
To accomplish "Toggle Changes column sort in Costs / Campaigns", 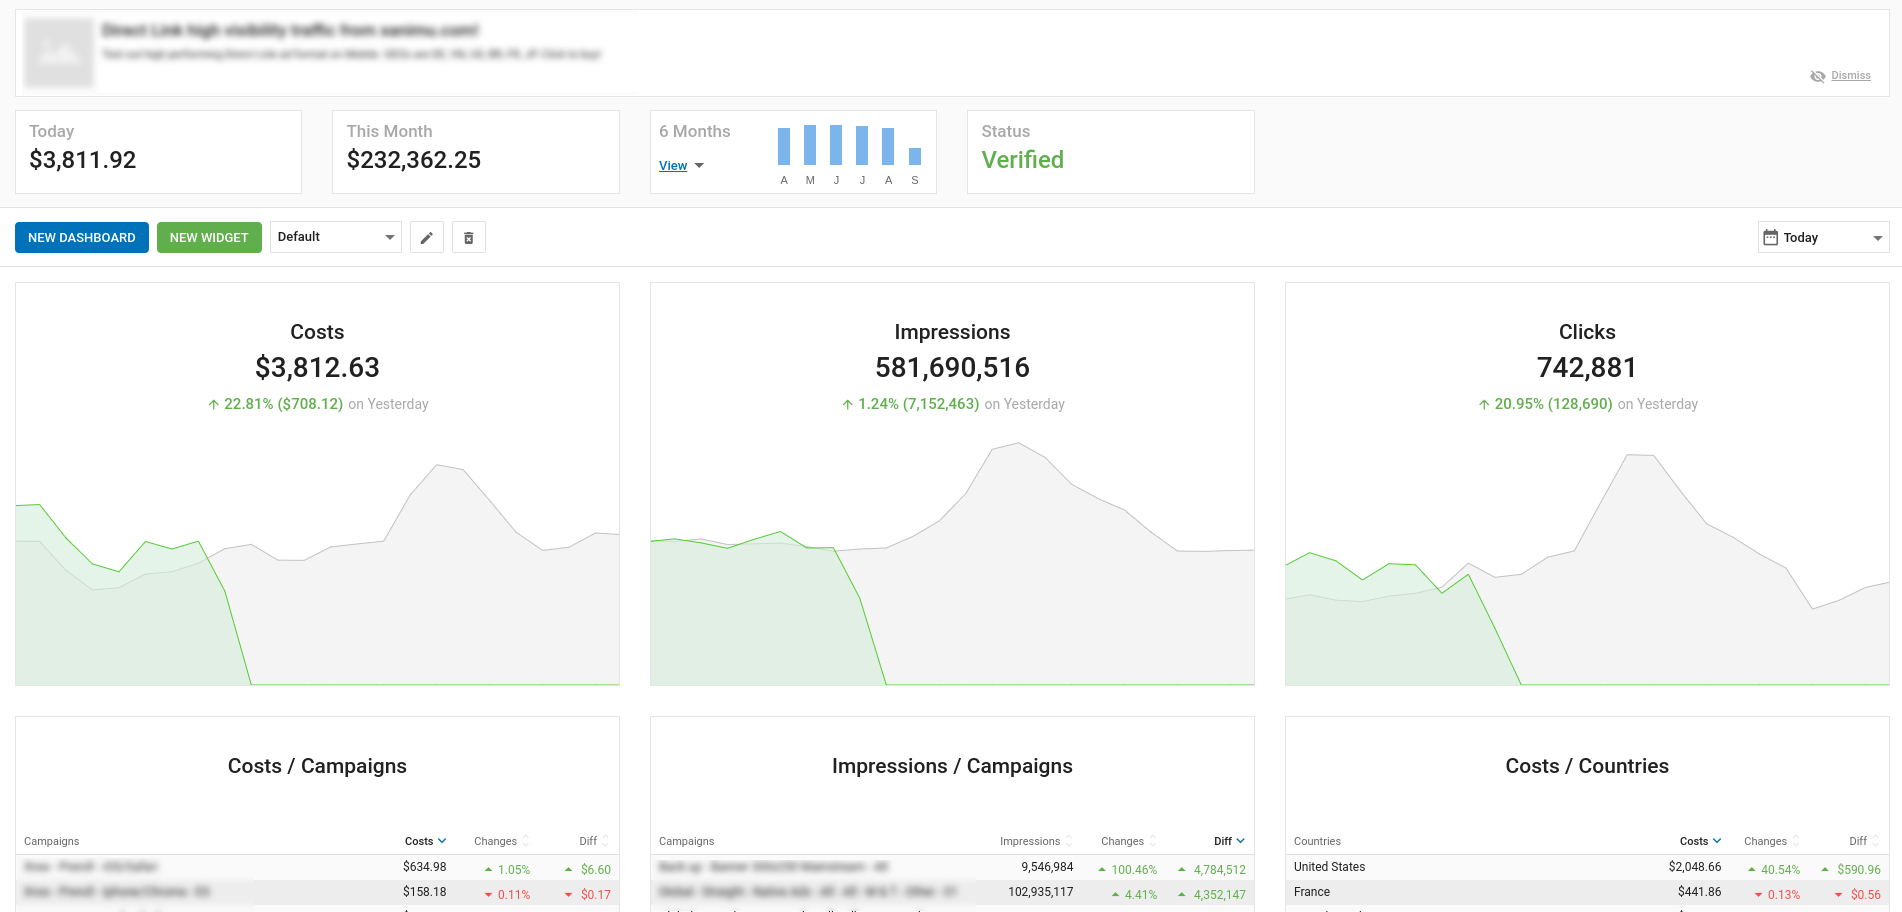I will click(526, 841).
